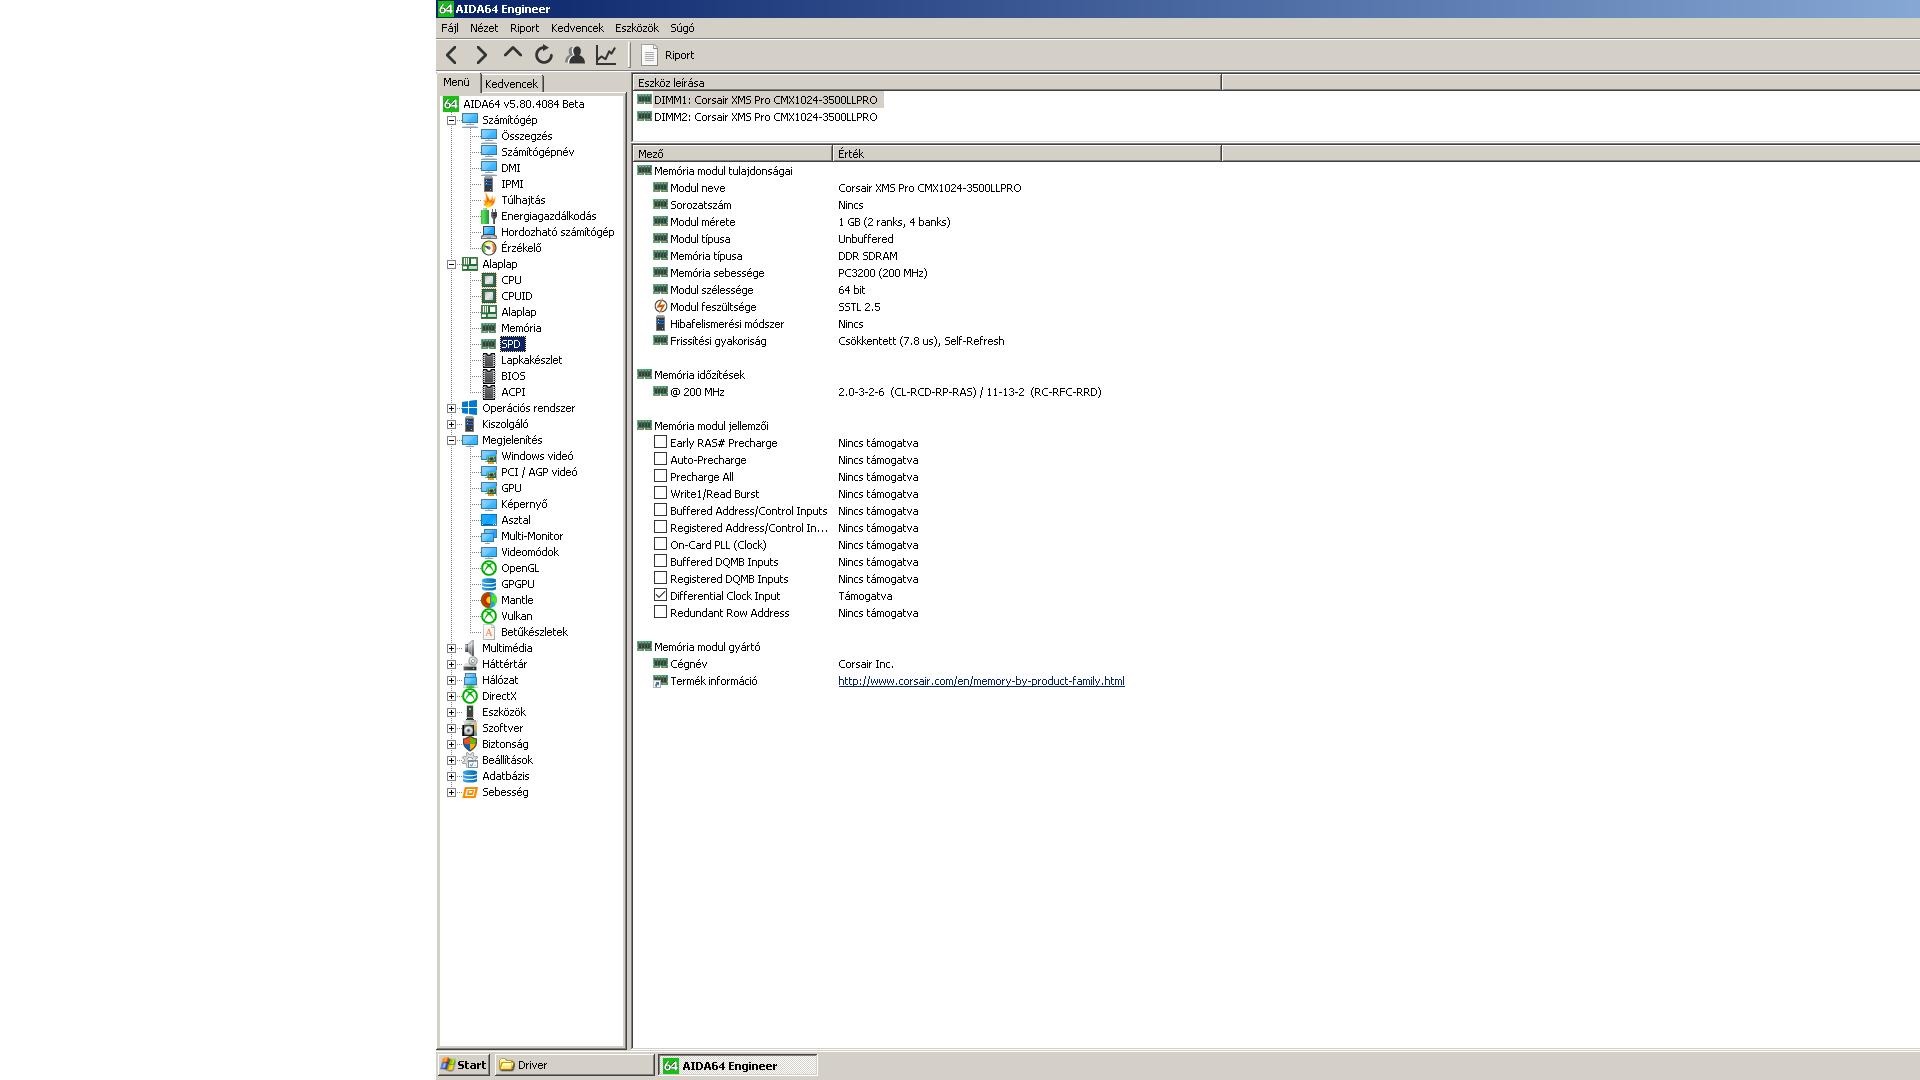
Task: Click the user profile toolbar icon
Action: (575, 55)
